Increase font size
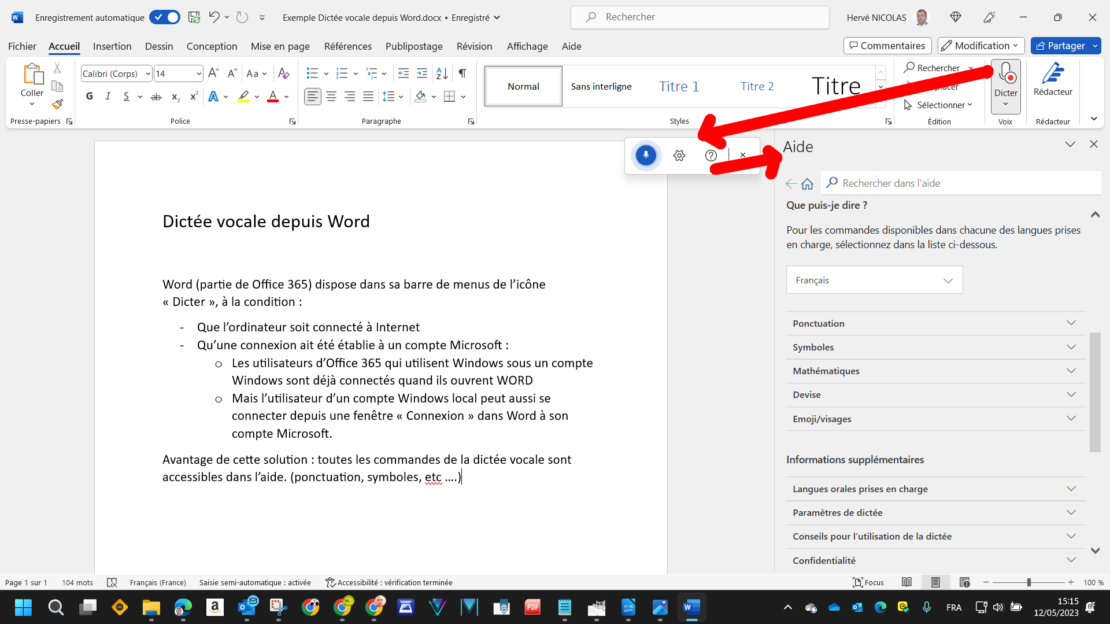Viewport: 1110px width, 624px height. point(213,74)
